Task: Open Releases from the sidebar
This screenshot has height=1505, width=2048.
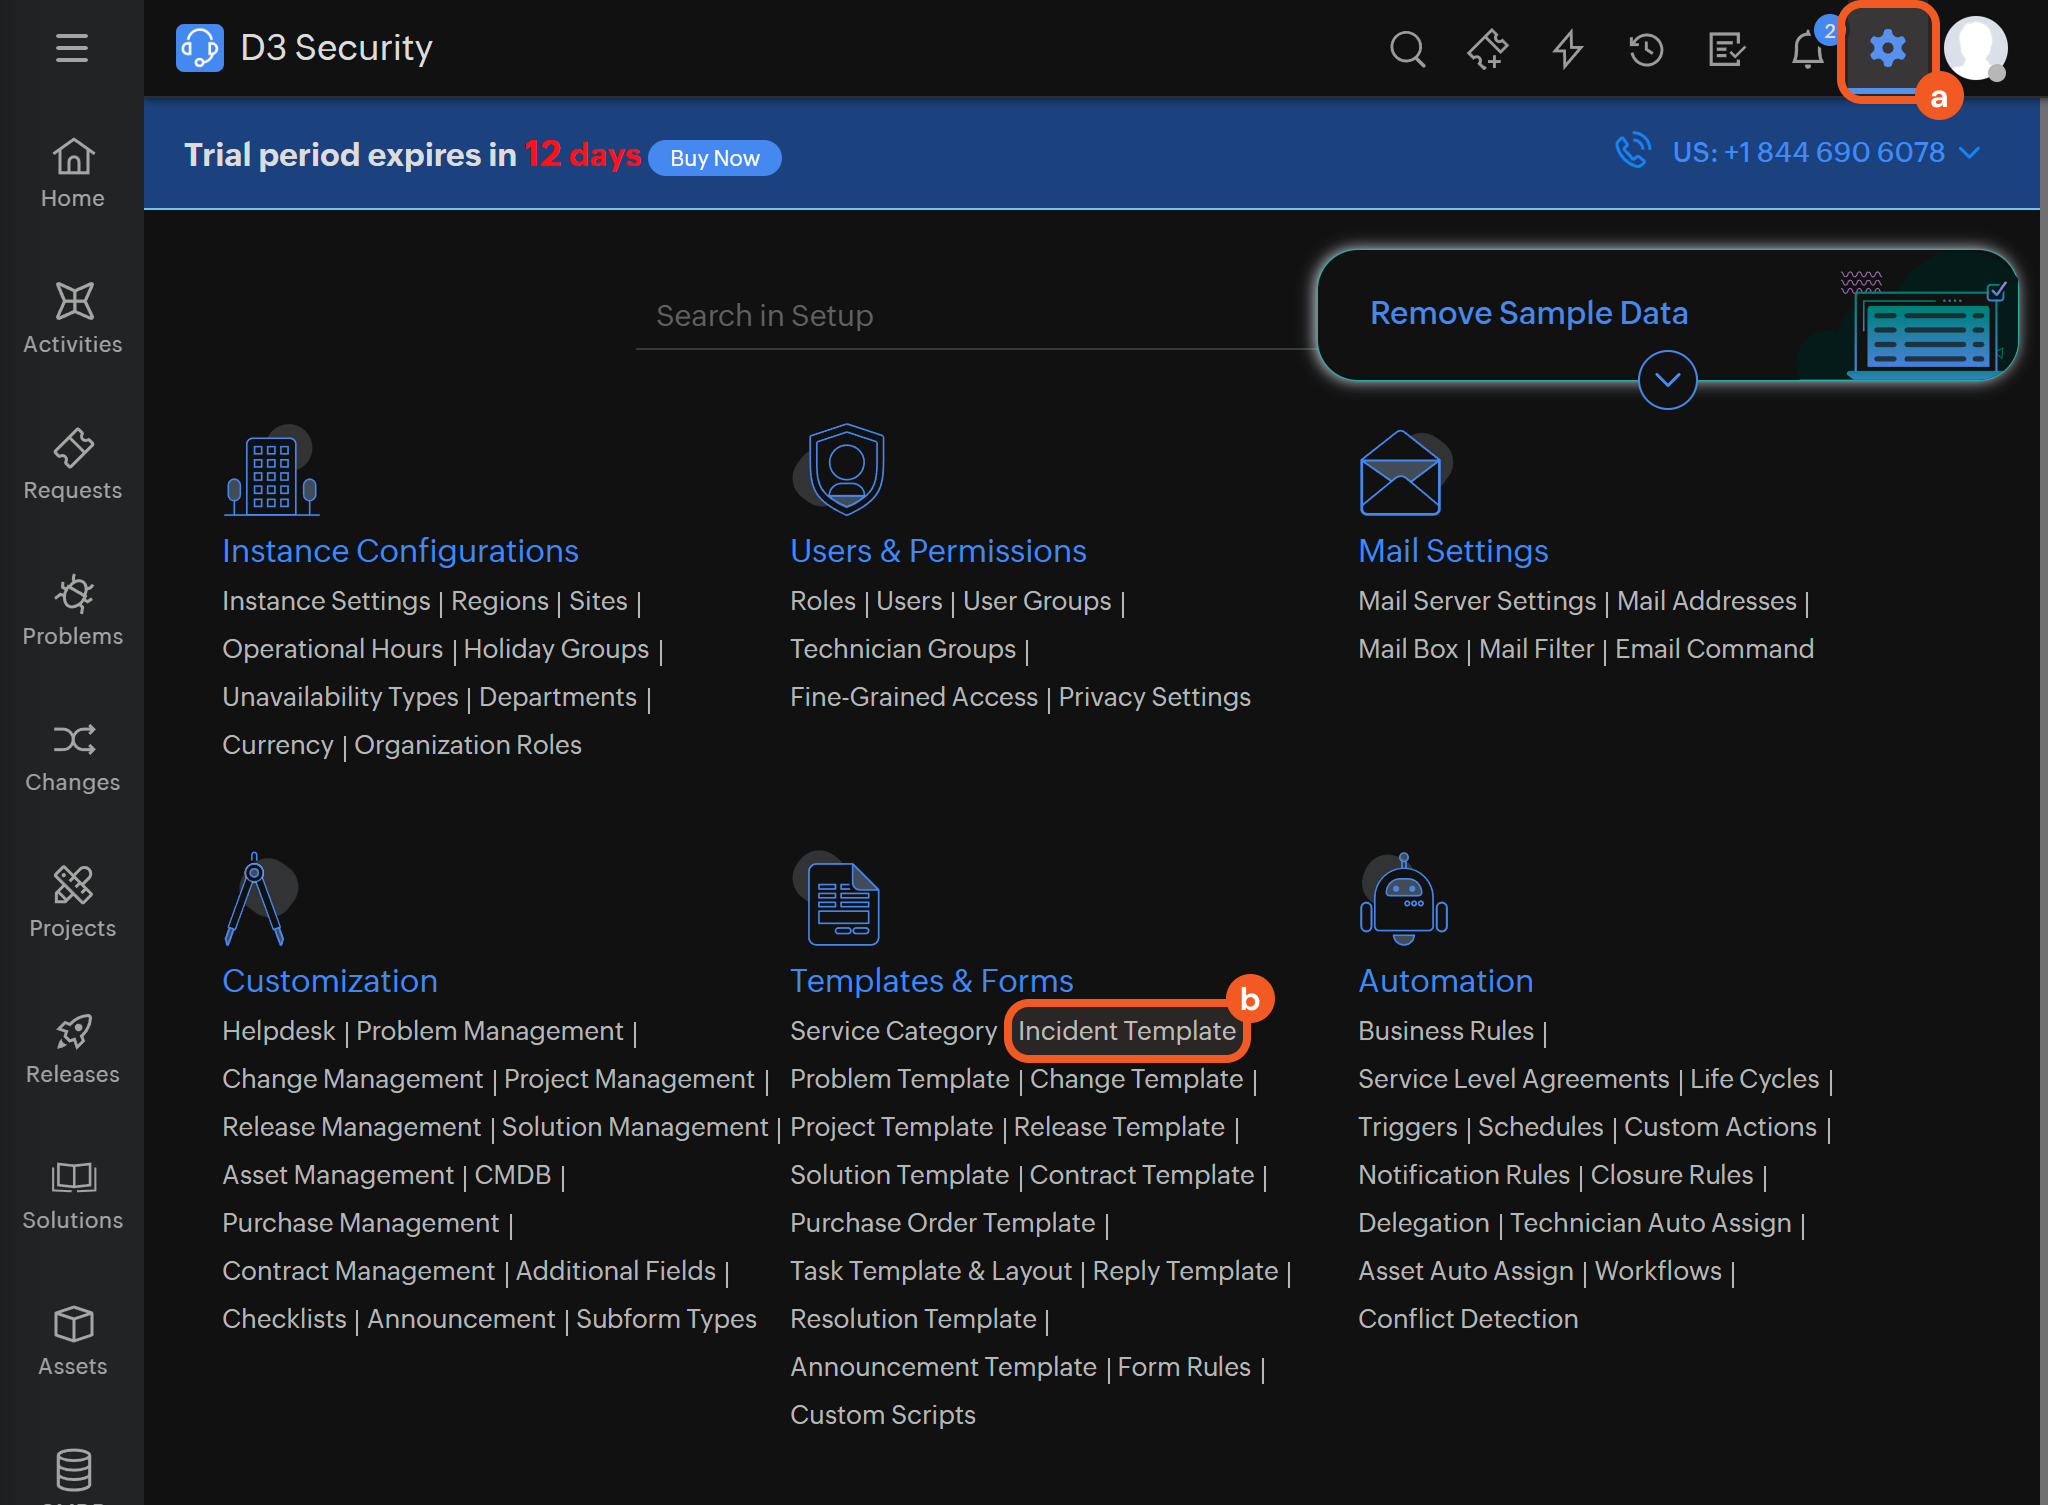Action: tap(73, 1048)
